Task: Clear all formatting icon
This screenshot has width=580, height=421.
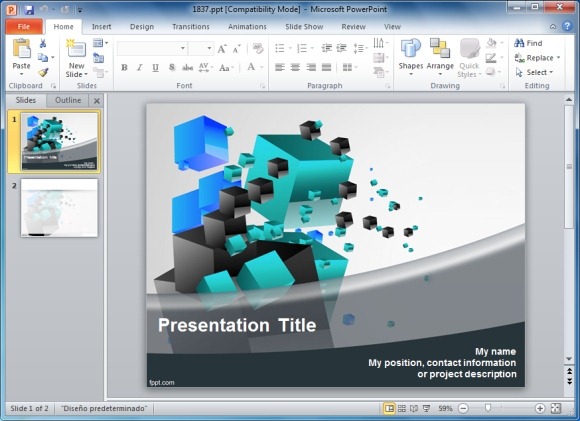Action: pyautogui.click(x=258, y=48)
